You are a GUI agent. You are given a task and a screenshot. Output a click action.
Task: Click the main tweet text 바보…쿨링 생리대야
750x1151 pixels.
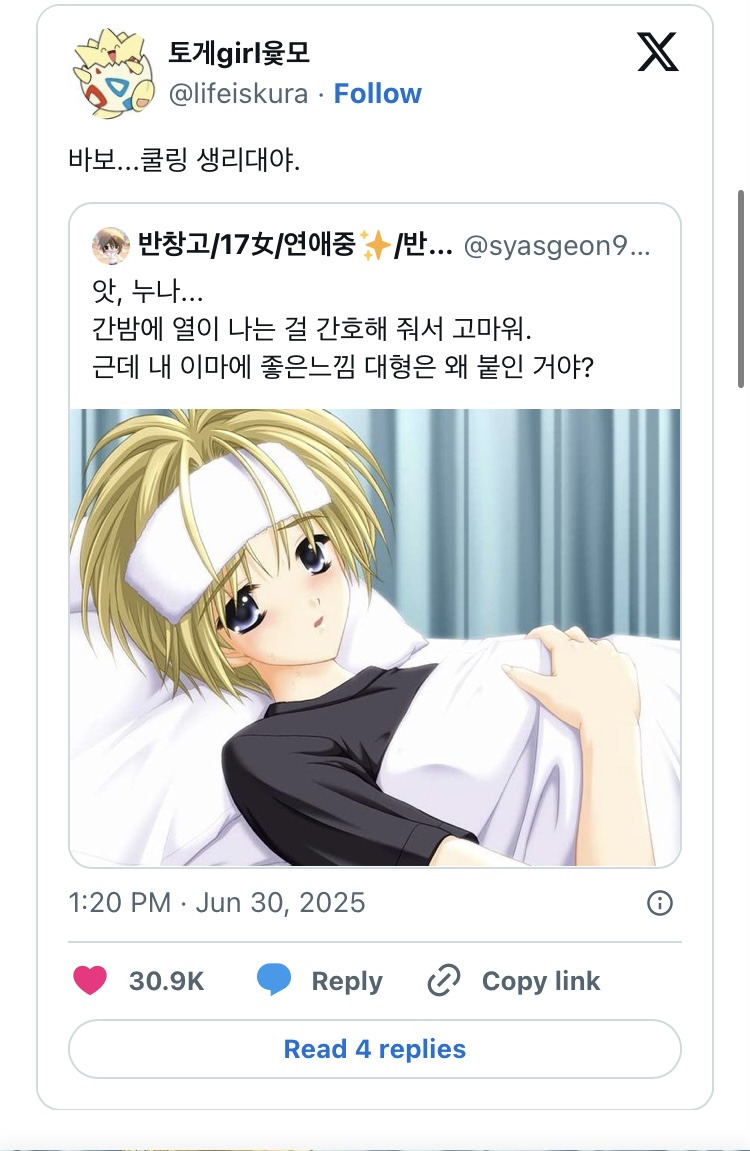(x=184, y=159)
